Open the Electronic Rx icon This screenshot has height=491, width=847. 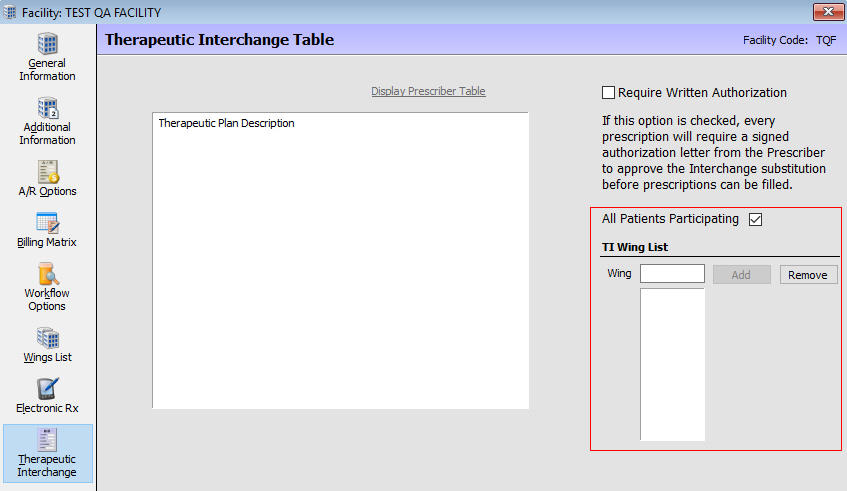(47, 389)
